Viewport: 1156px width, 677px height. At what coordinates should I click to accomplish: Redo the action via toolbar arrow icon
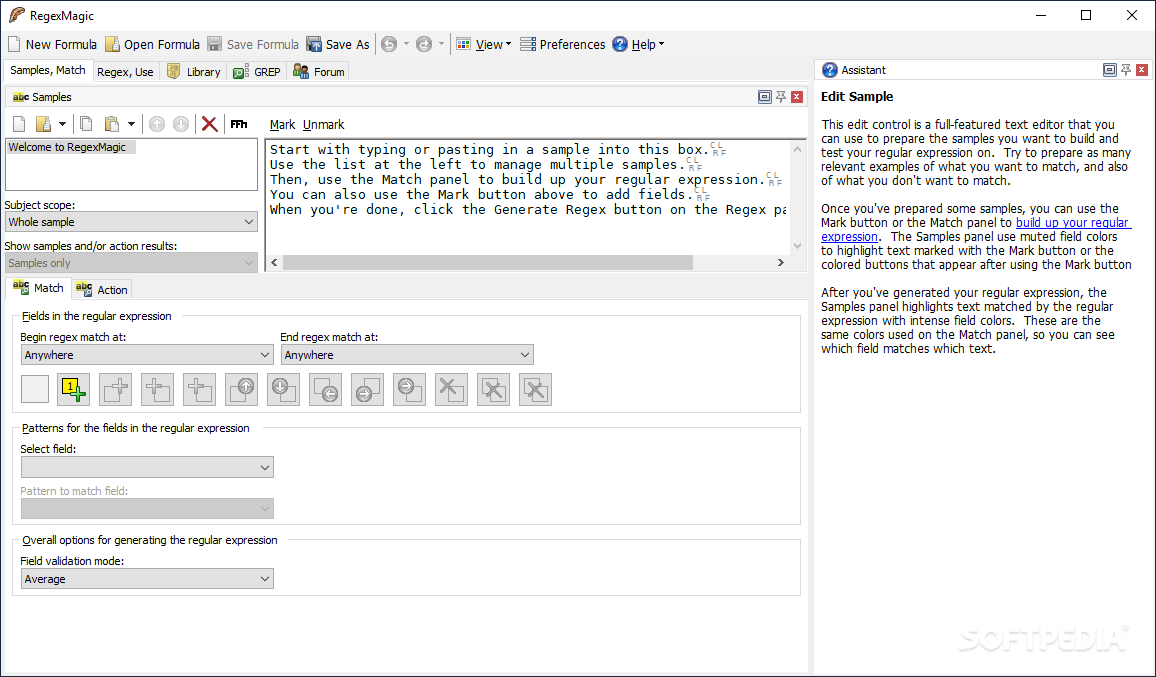click(x=424, y=44)
